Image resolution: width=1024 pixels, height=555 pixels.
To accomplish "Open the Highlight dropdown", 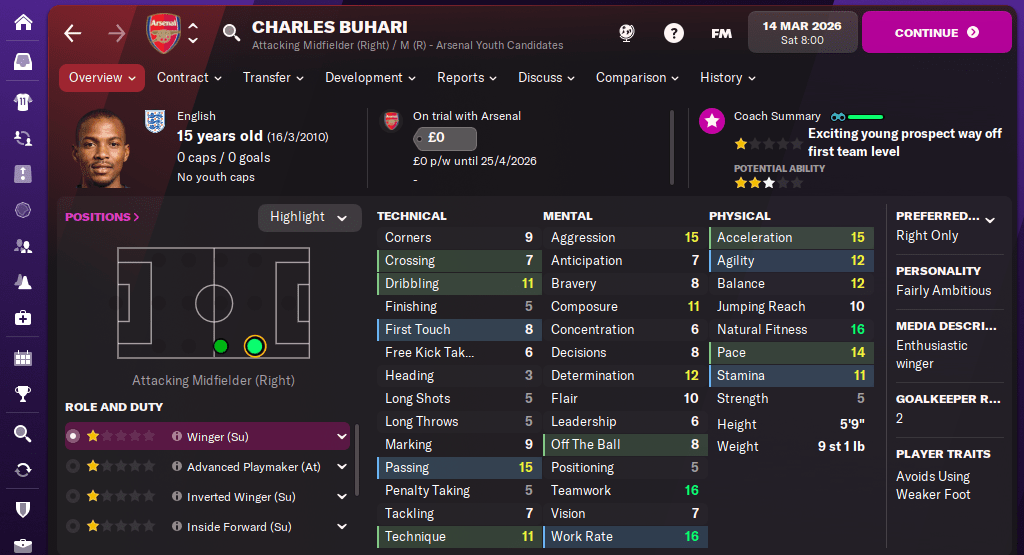I will click(309, 217).
